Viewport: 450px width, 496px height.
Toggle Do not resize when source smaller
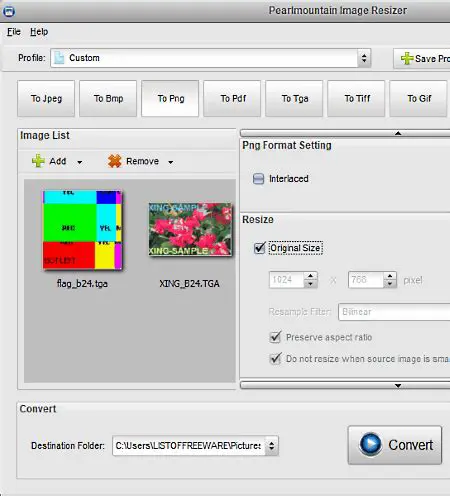click(x=275, y=359)
